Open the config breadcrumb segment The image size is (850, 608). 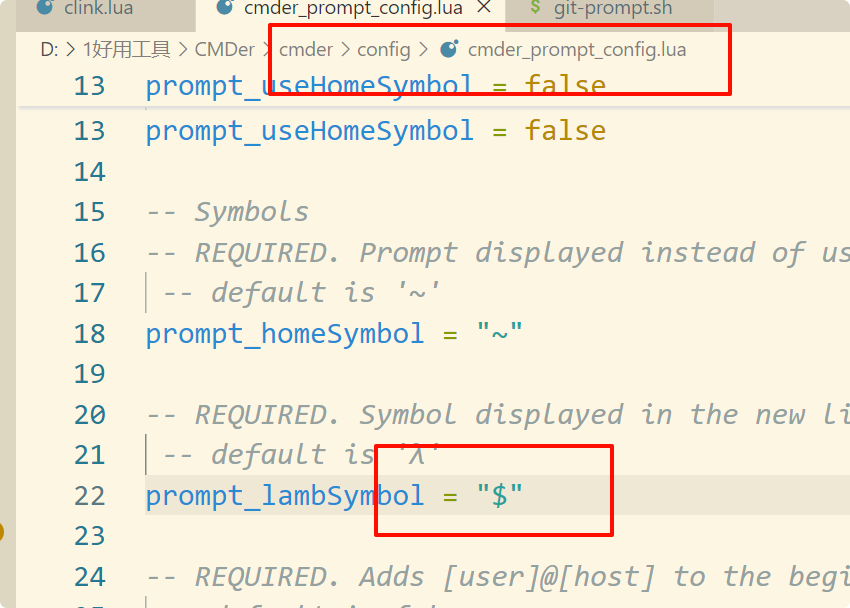pos(384,49)
